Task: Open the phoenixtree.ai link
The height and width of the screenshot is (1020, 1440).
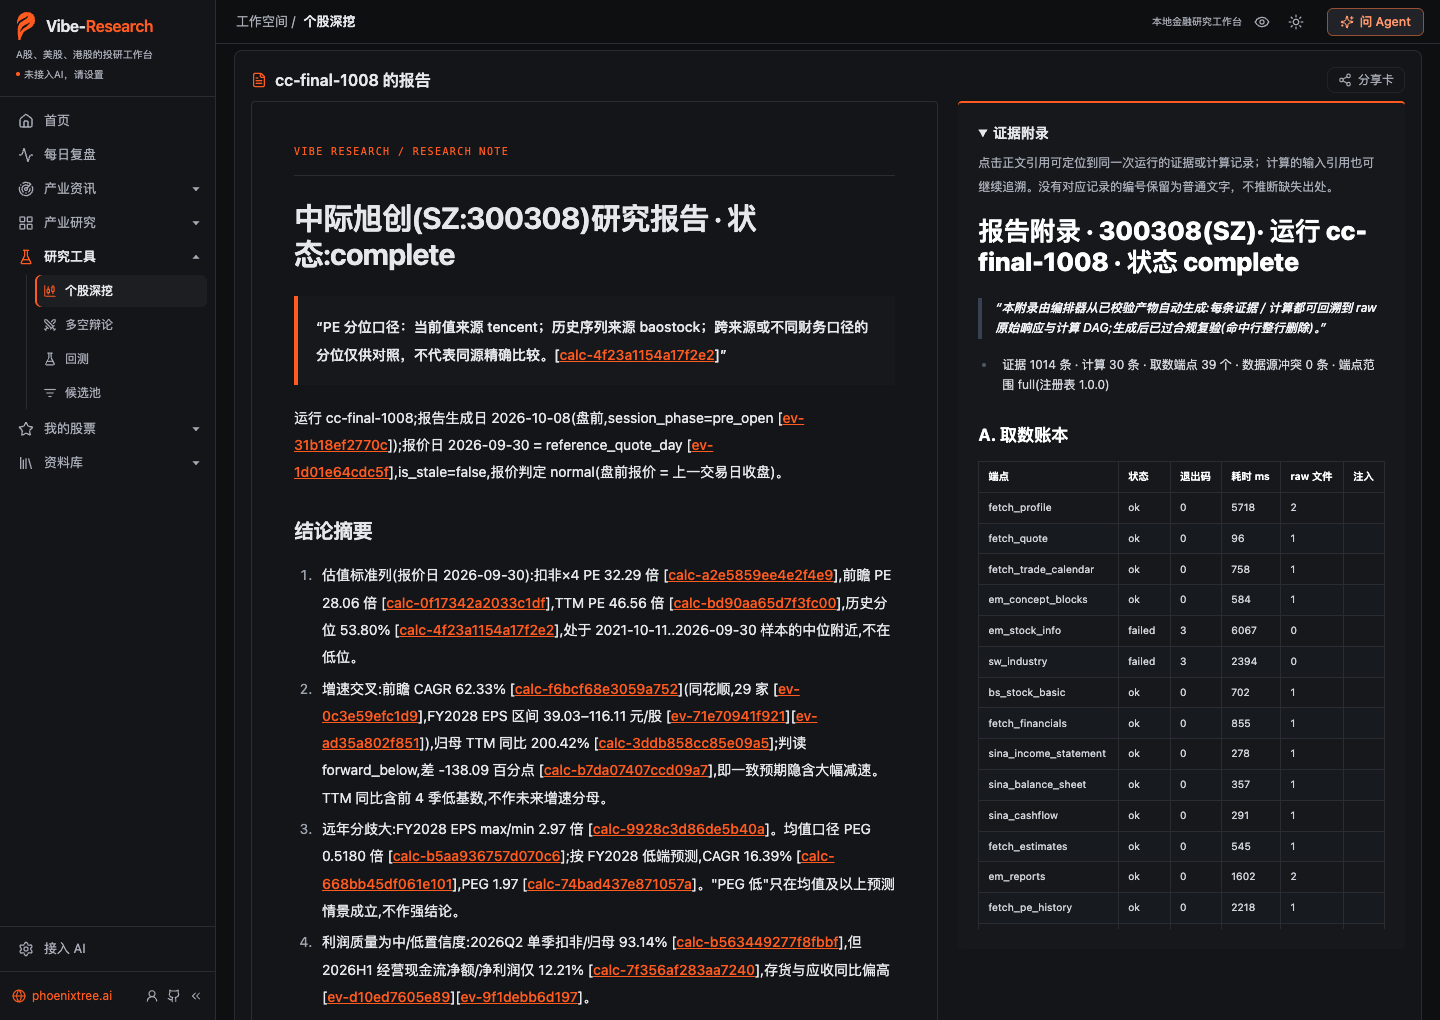Action: click(72, 996)
